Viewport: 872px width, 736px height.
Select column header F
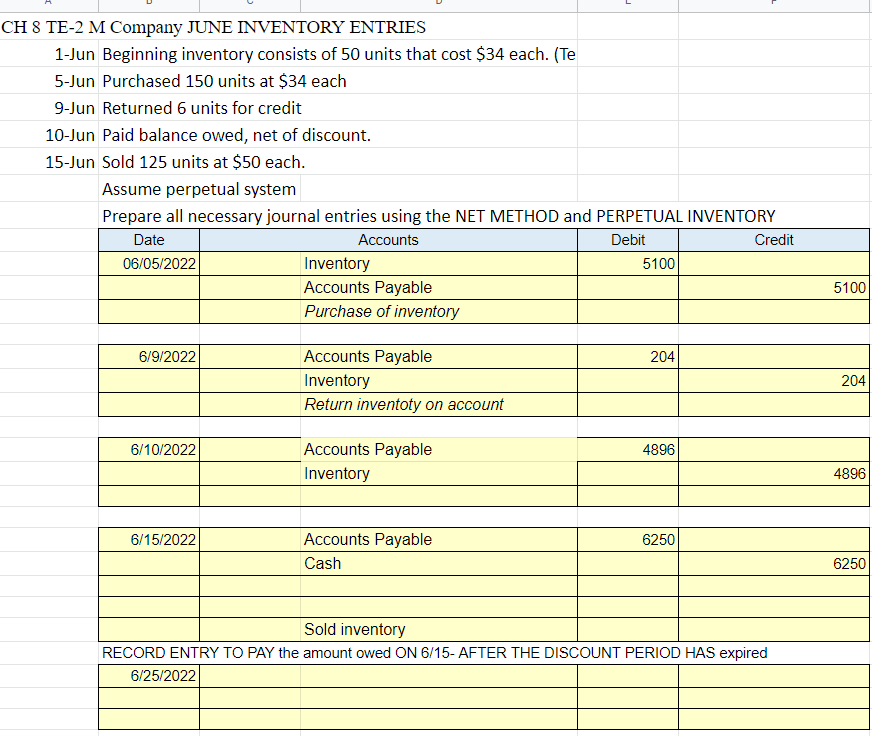(x=773, y=5)
